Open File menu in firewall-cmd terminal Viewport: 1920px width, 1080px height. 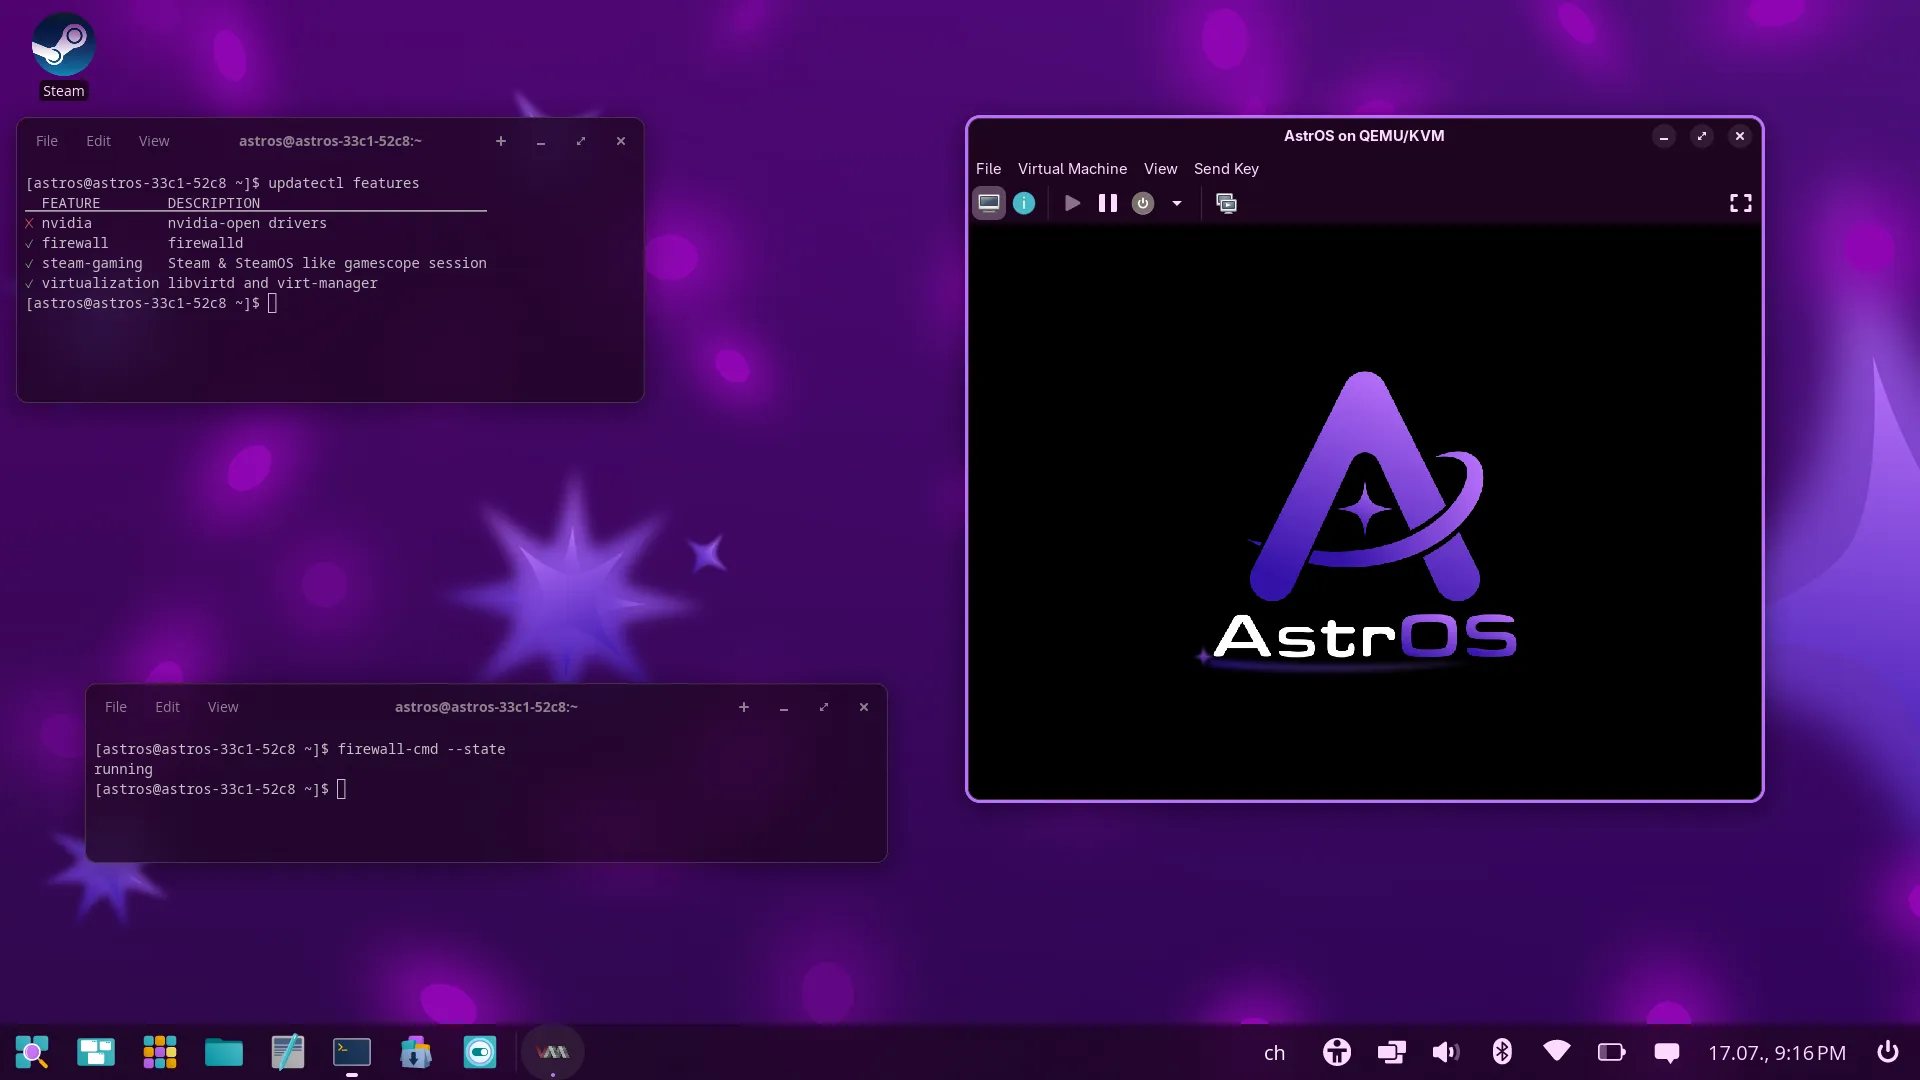coord(116,707)
